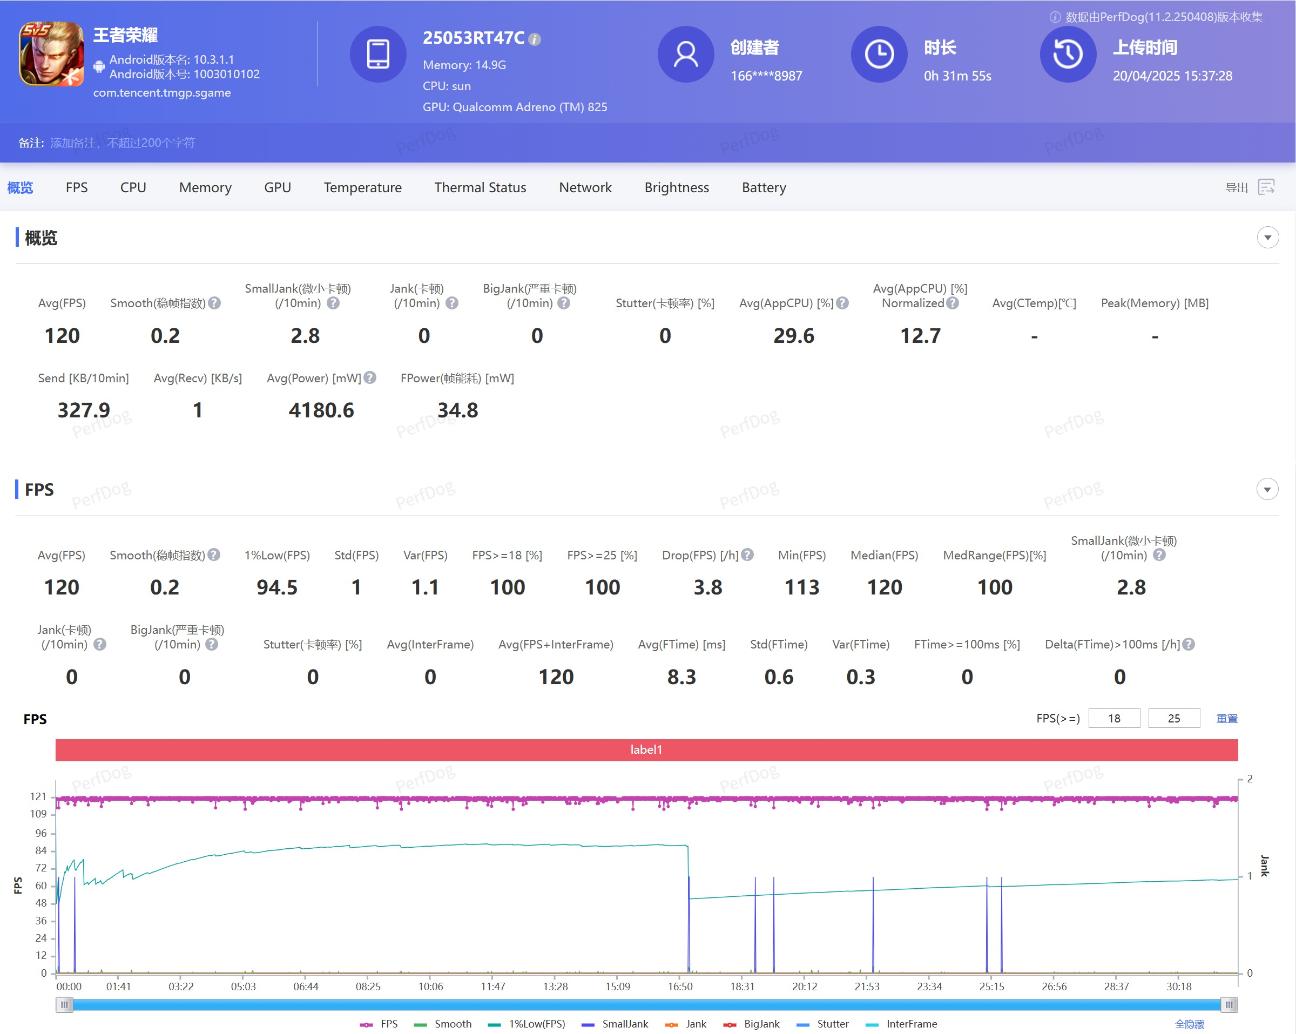Click the help icon beside Delta(FTime)>100ms [/h]
Image resolution: width=1296 pixels, height=1034 pixels.
click(1189, 644)
